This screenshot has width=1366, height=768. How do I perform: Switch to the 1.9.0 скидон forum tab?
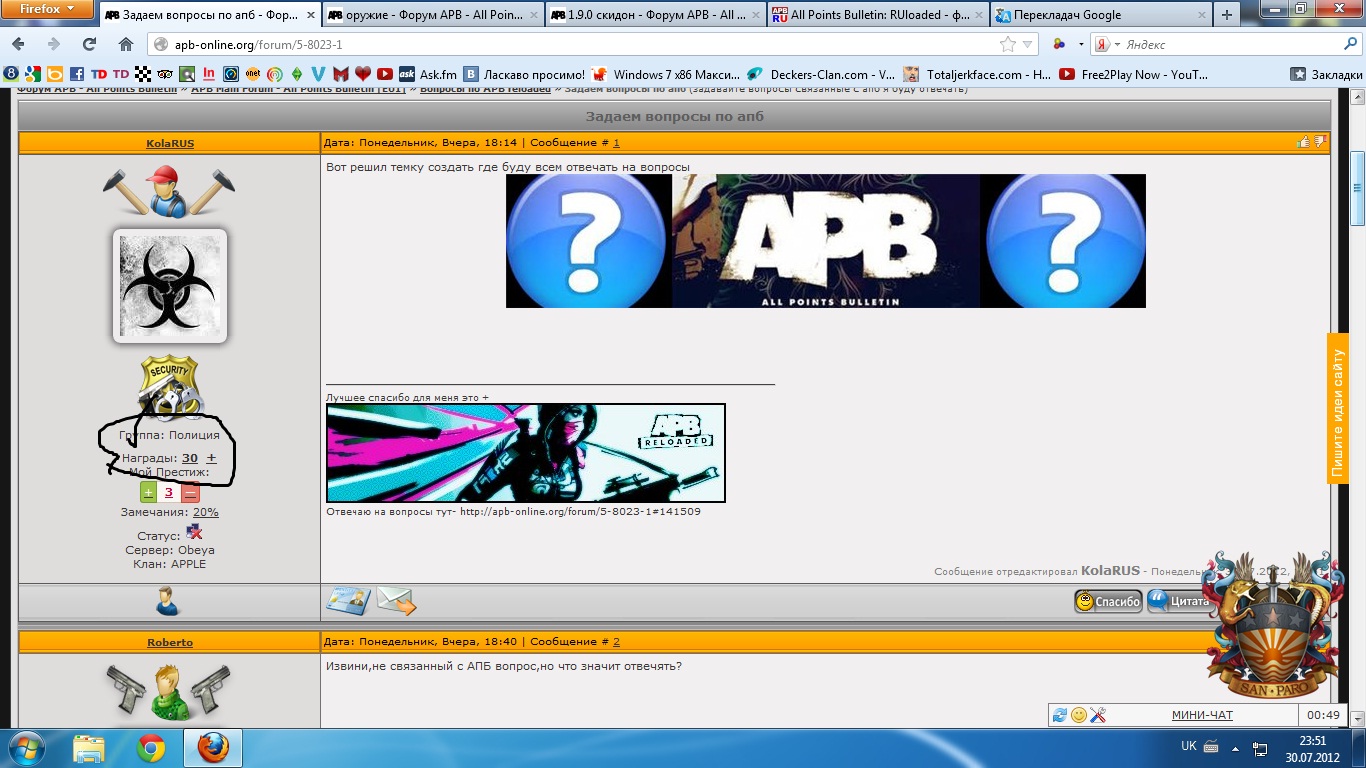coord(655,15)
